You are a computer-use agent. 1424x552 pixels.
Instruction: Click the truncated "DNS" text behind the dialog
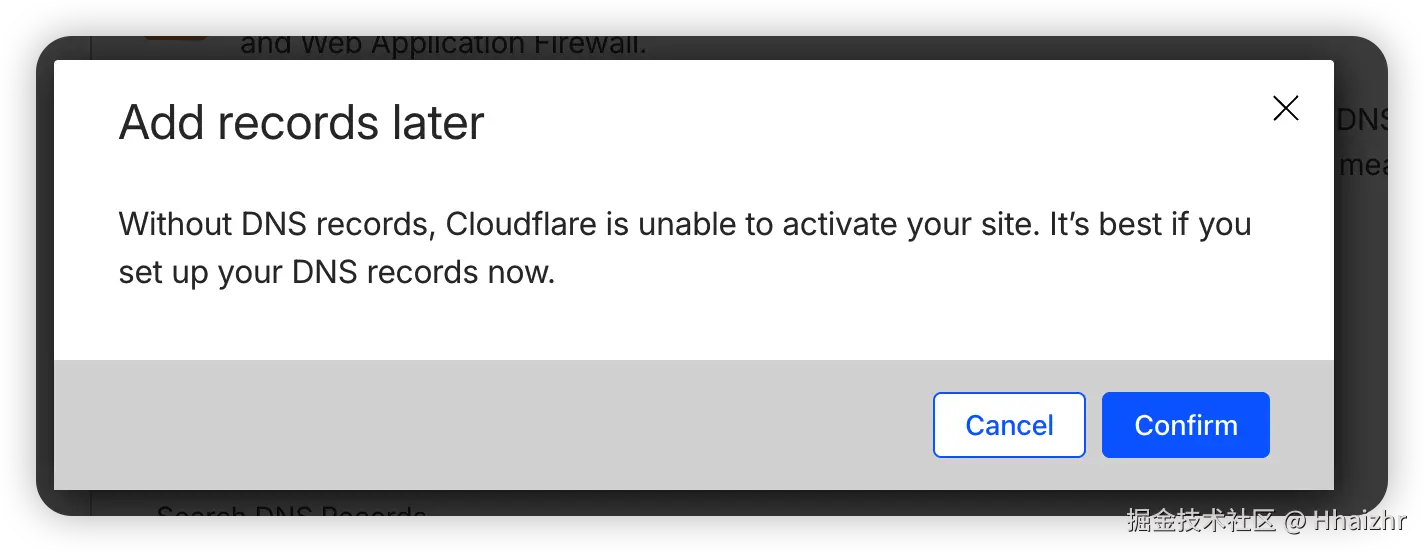point(1361,120)
